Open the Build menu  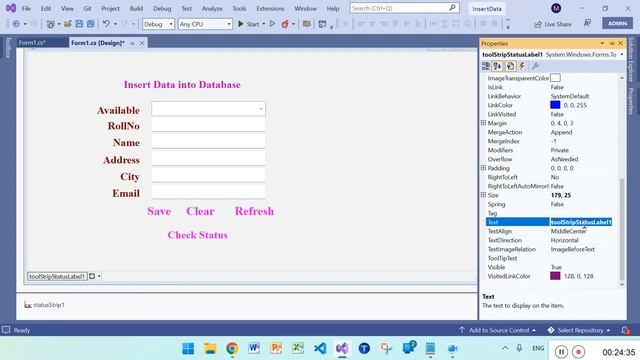[136, 8]
